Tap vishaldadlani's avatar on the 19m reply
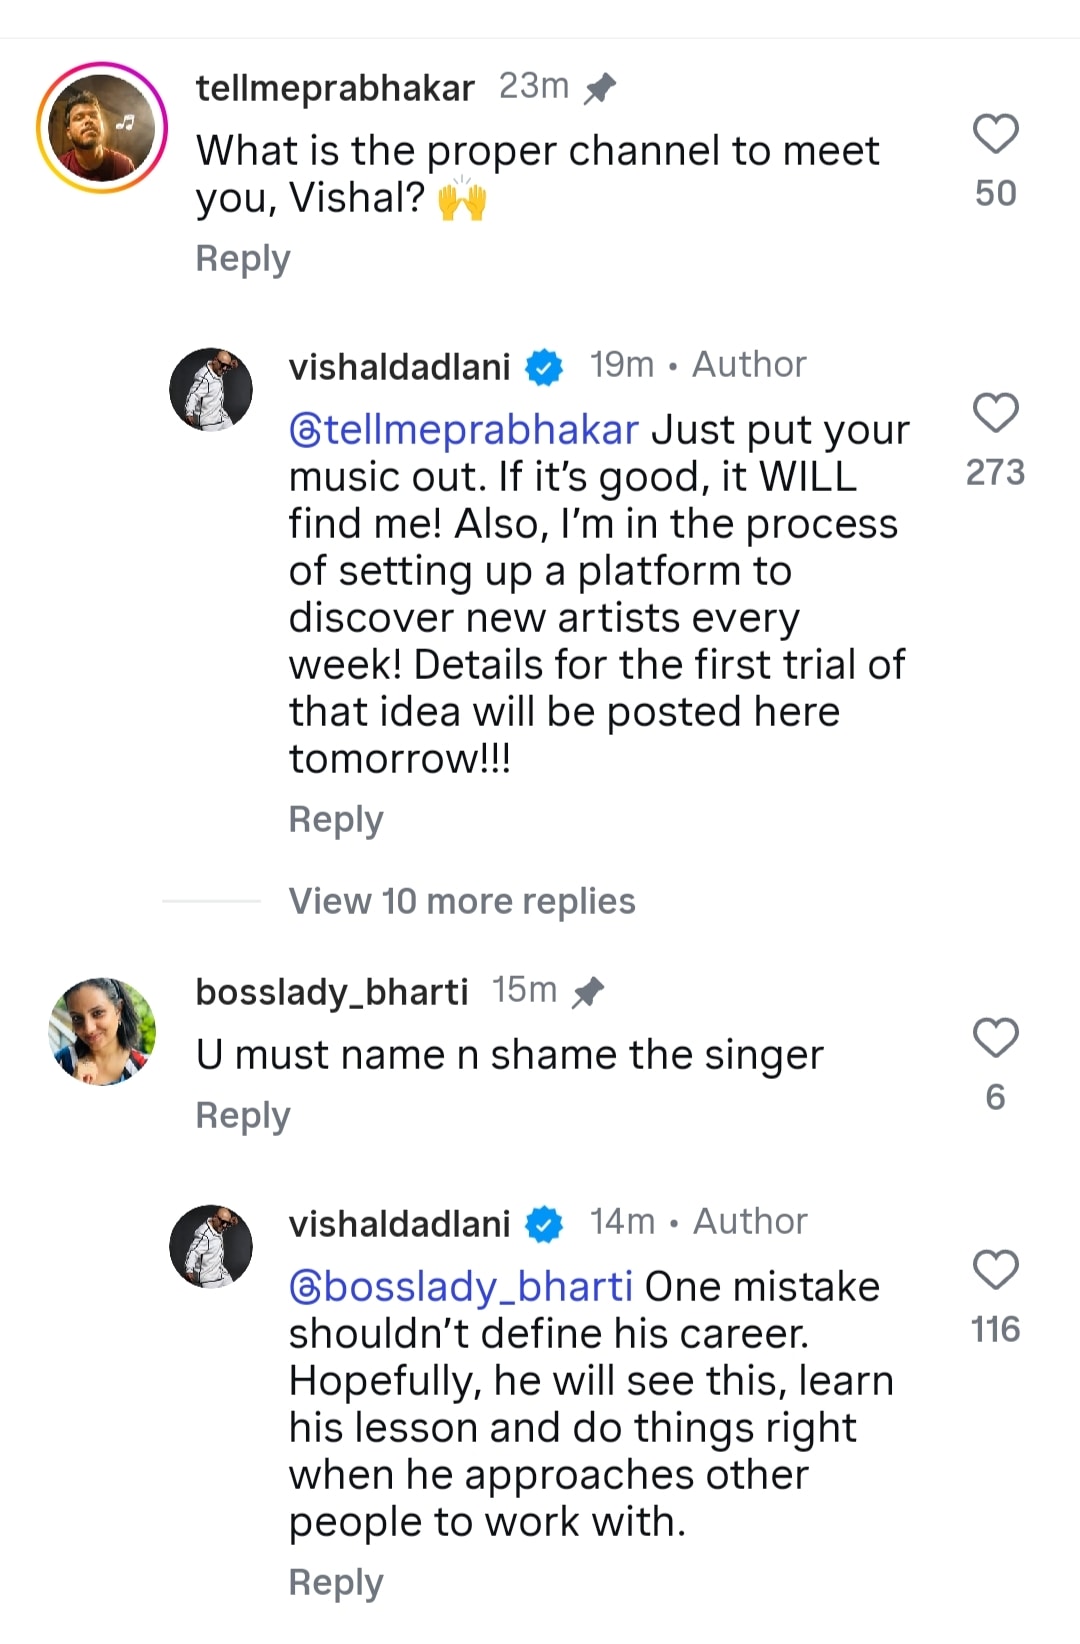This screenshot has height=1644, width=1080. (x=211, y=389)
